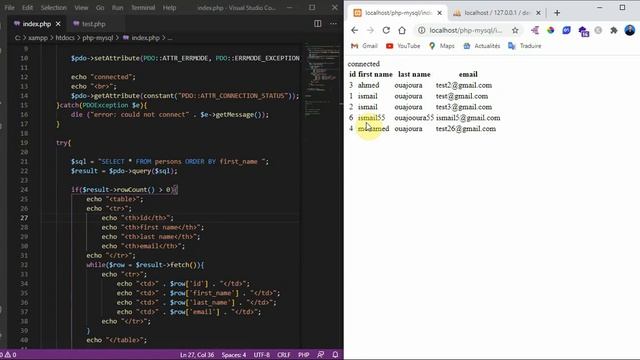Open the Selection menu
Viewport: 640px width, 360px height.
pos(53,7)
